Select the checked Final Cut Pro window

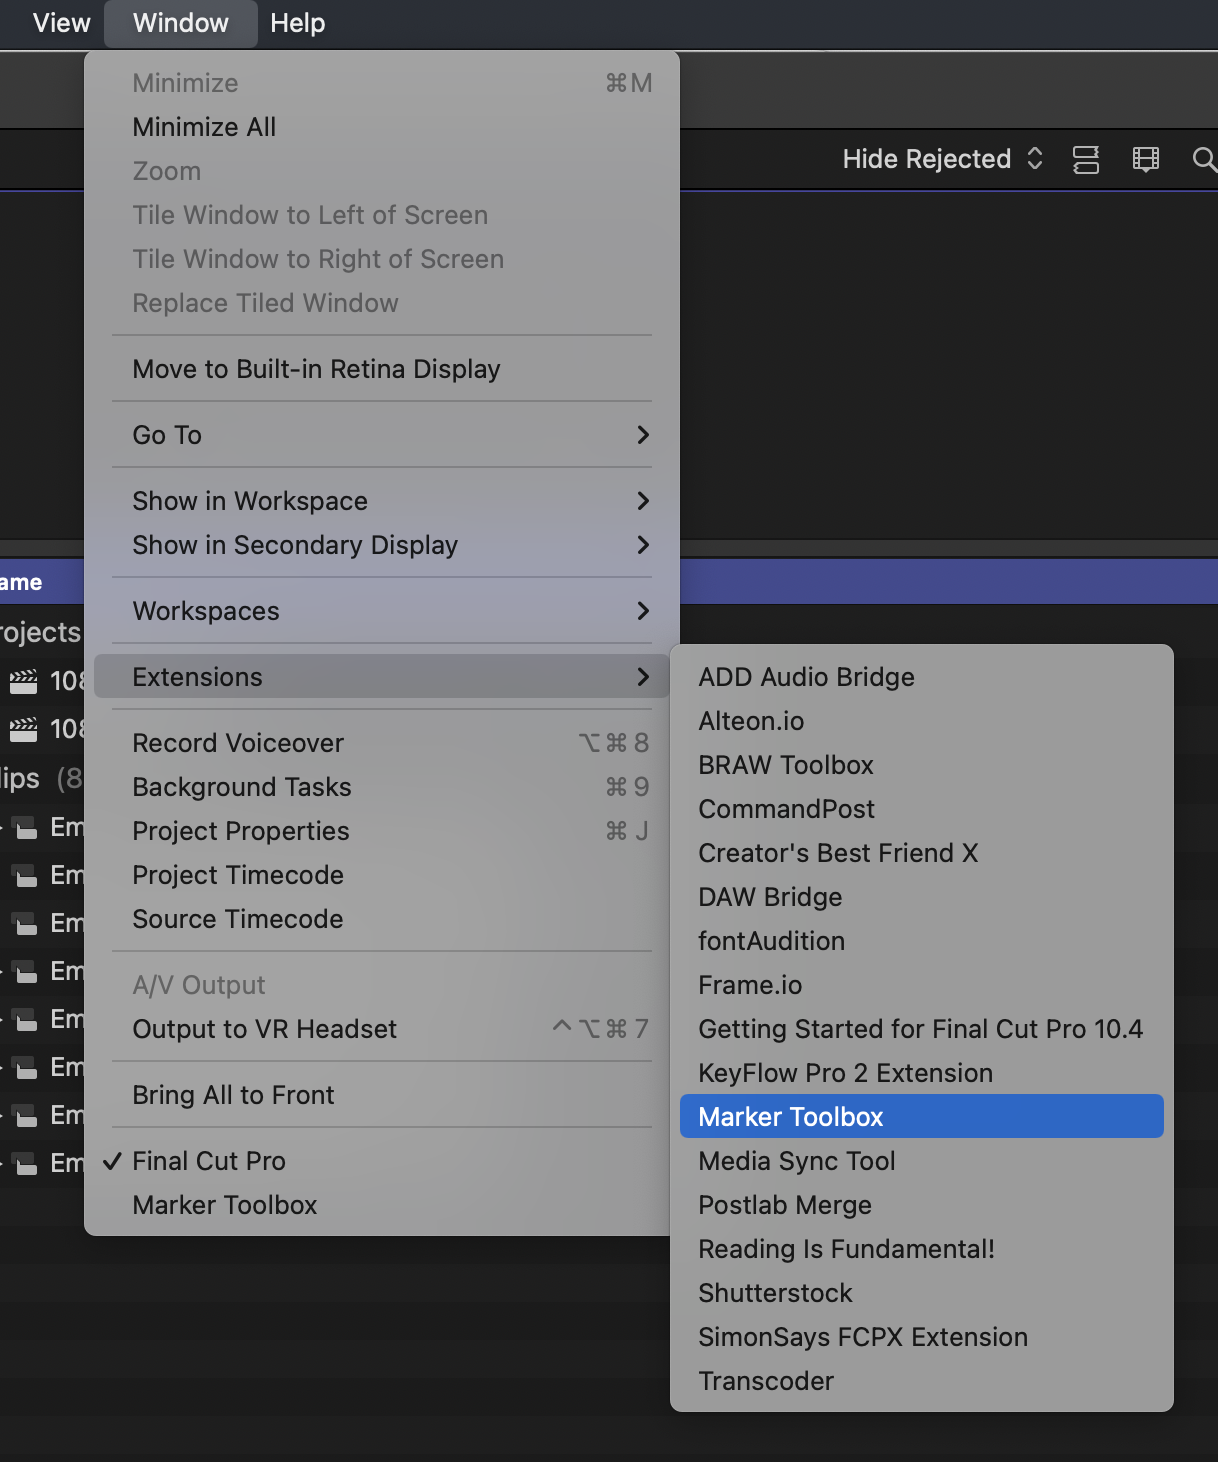(x=209, y=1161)
